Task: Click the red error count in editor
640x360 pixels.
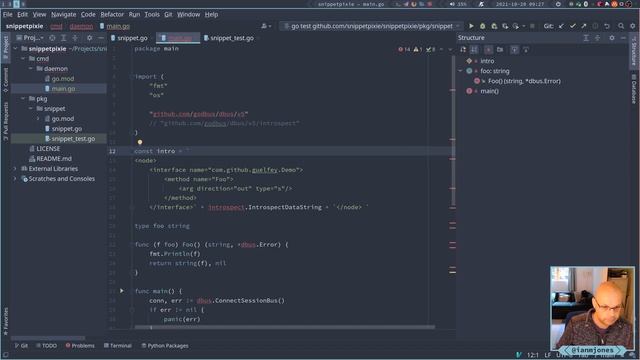Action: [404, 49]
